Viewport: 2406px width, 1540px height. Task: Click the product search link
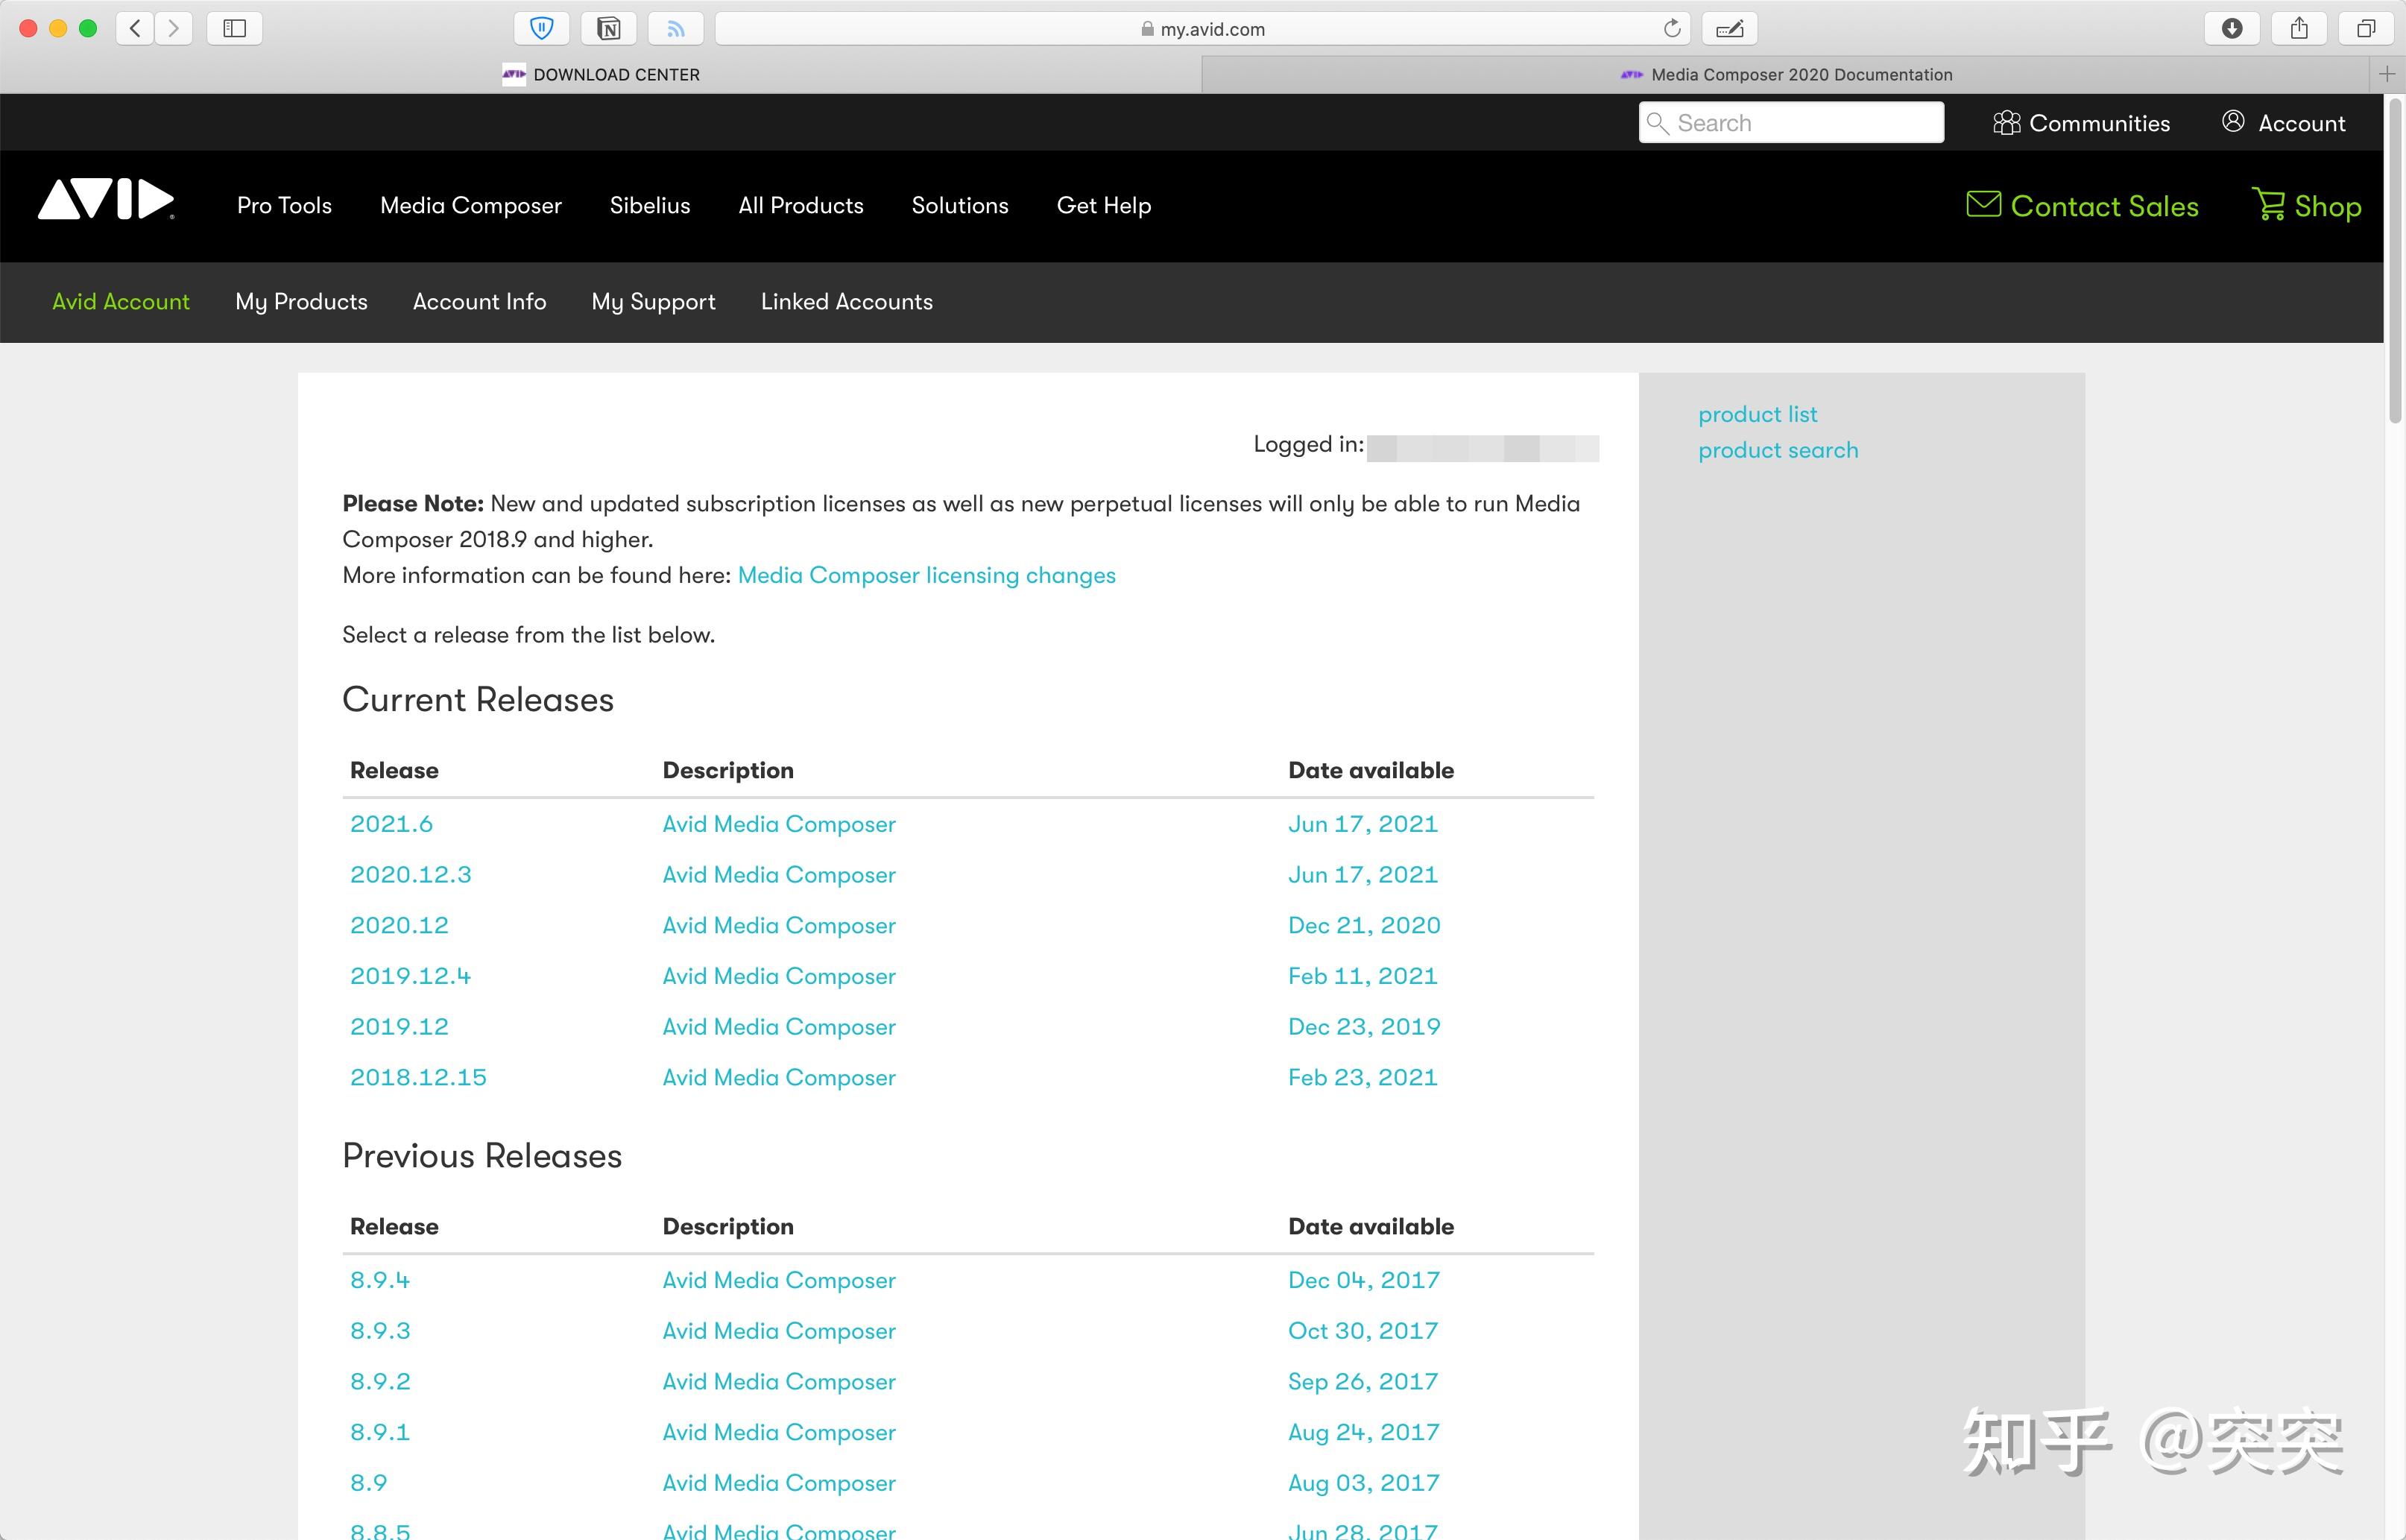pos(1777,450)
